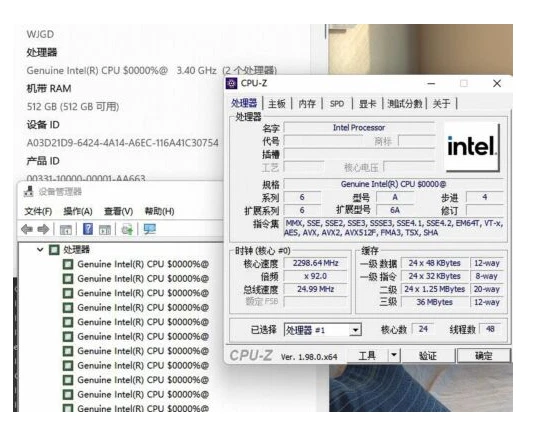
Task: Click the device ID A03D21D9-6424-4A14-A6EC-116A41C30754
Action: coord(123,143)
